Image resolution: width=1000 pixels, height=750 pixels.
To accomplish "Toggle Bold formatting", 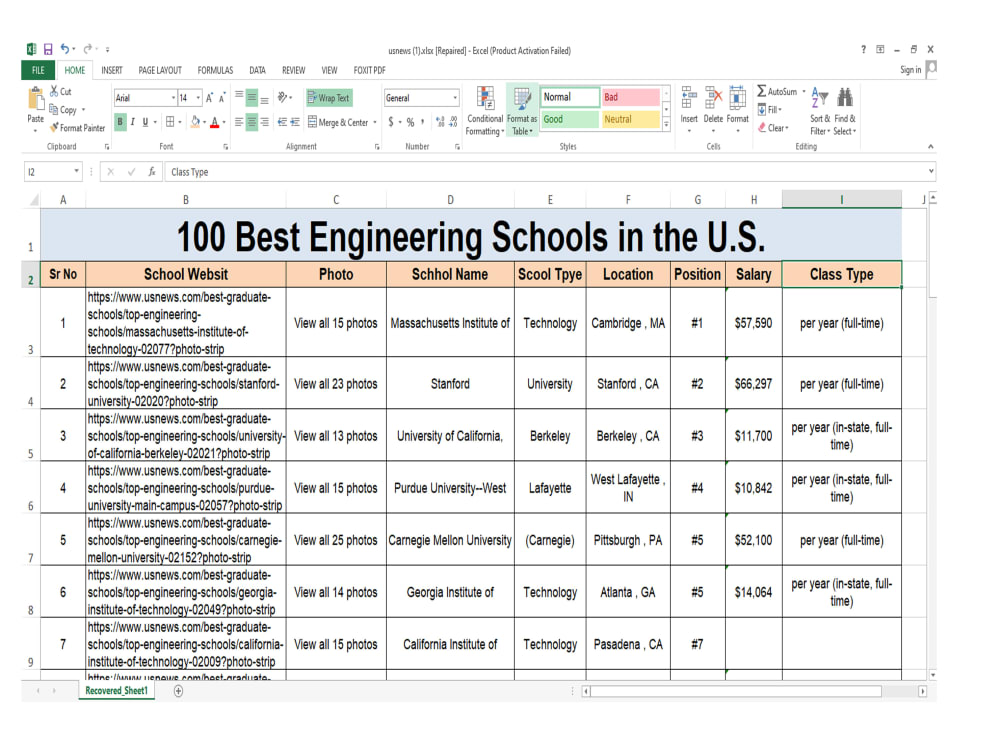I will pyautogui.click(x=120, y=121).
